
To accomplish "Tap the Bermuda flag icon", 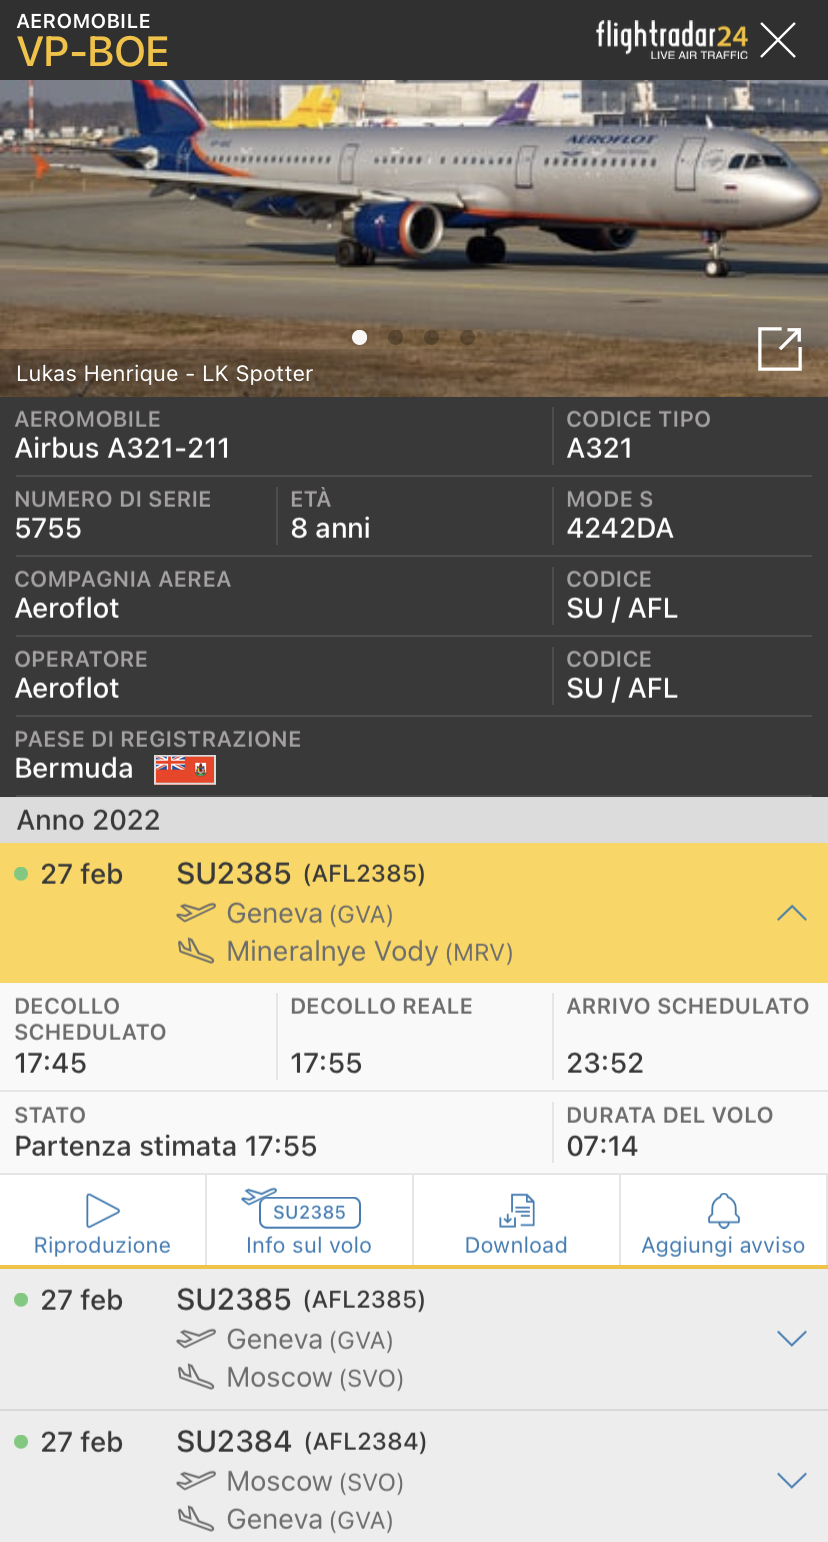I will click(x=185, y=769).
